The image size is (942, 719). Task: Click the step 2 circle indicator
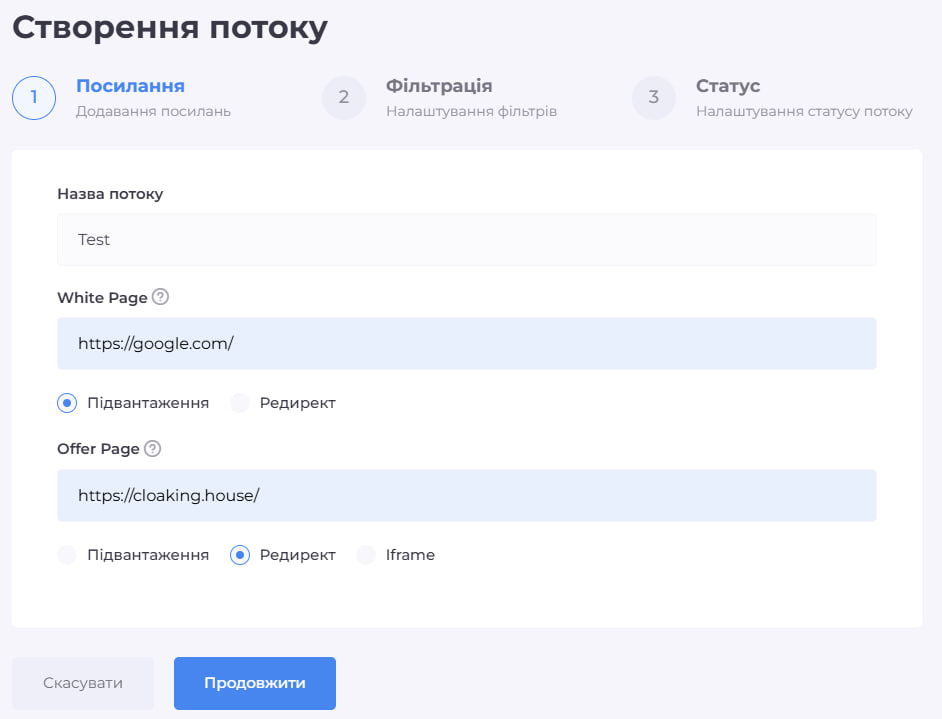344,98
